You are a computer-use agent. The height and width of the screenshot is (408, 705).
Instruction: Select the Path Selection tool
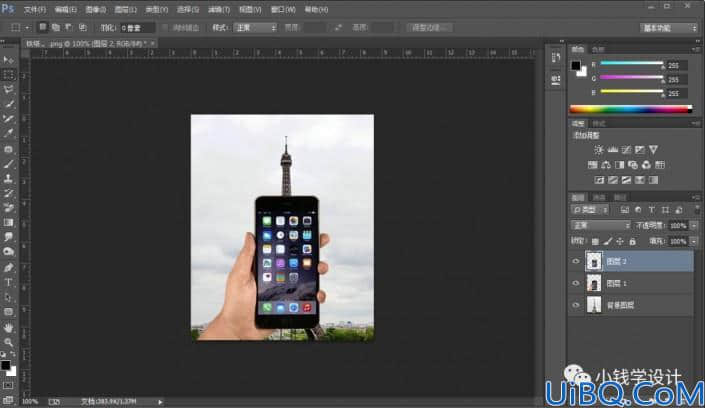(8, 297)
